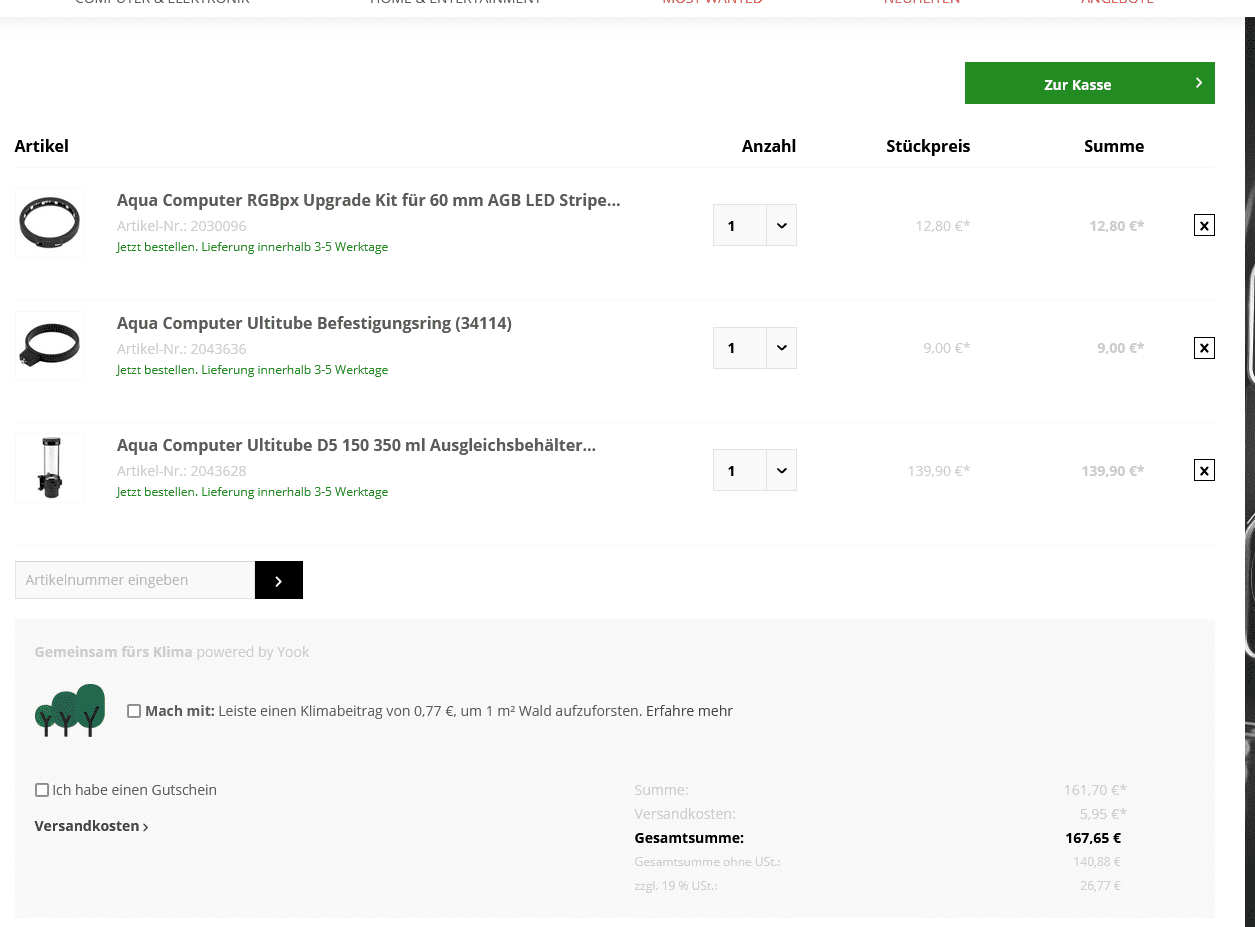Click the green trees climate icon

tap(70, 710)
